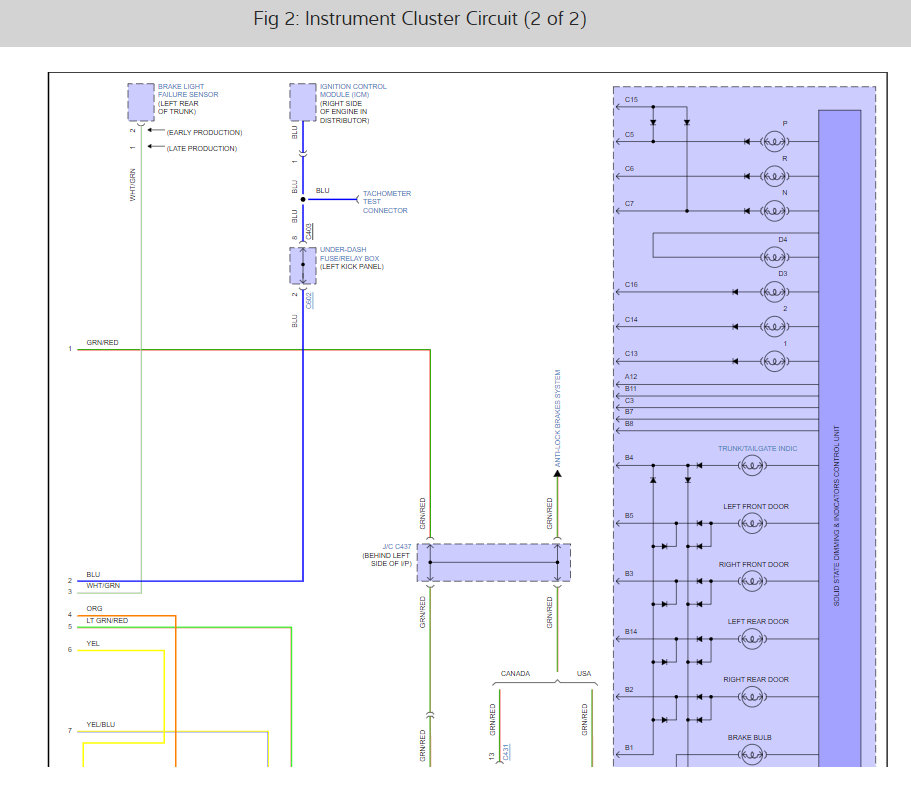Click the TRUNK/TAILGATE INDIC label

(757, 448)
